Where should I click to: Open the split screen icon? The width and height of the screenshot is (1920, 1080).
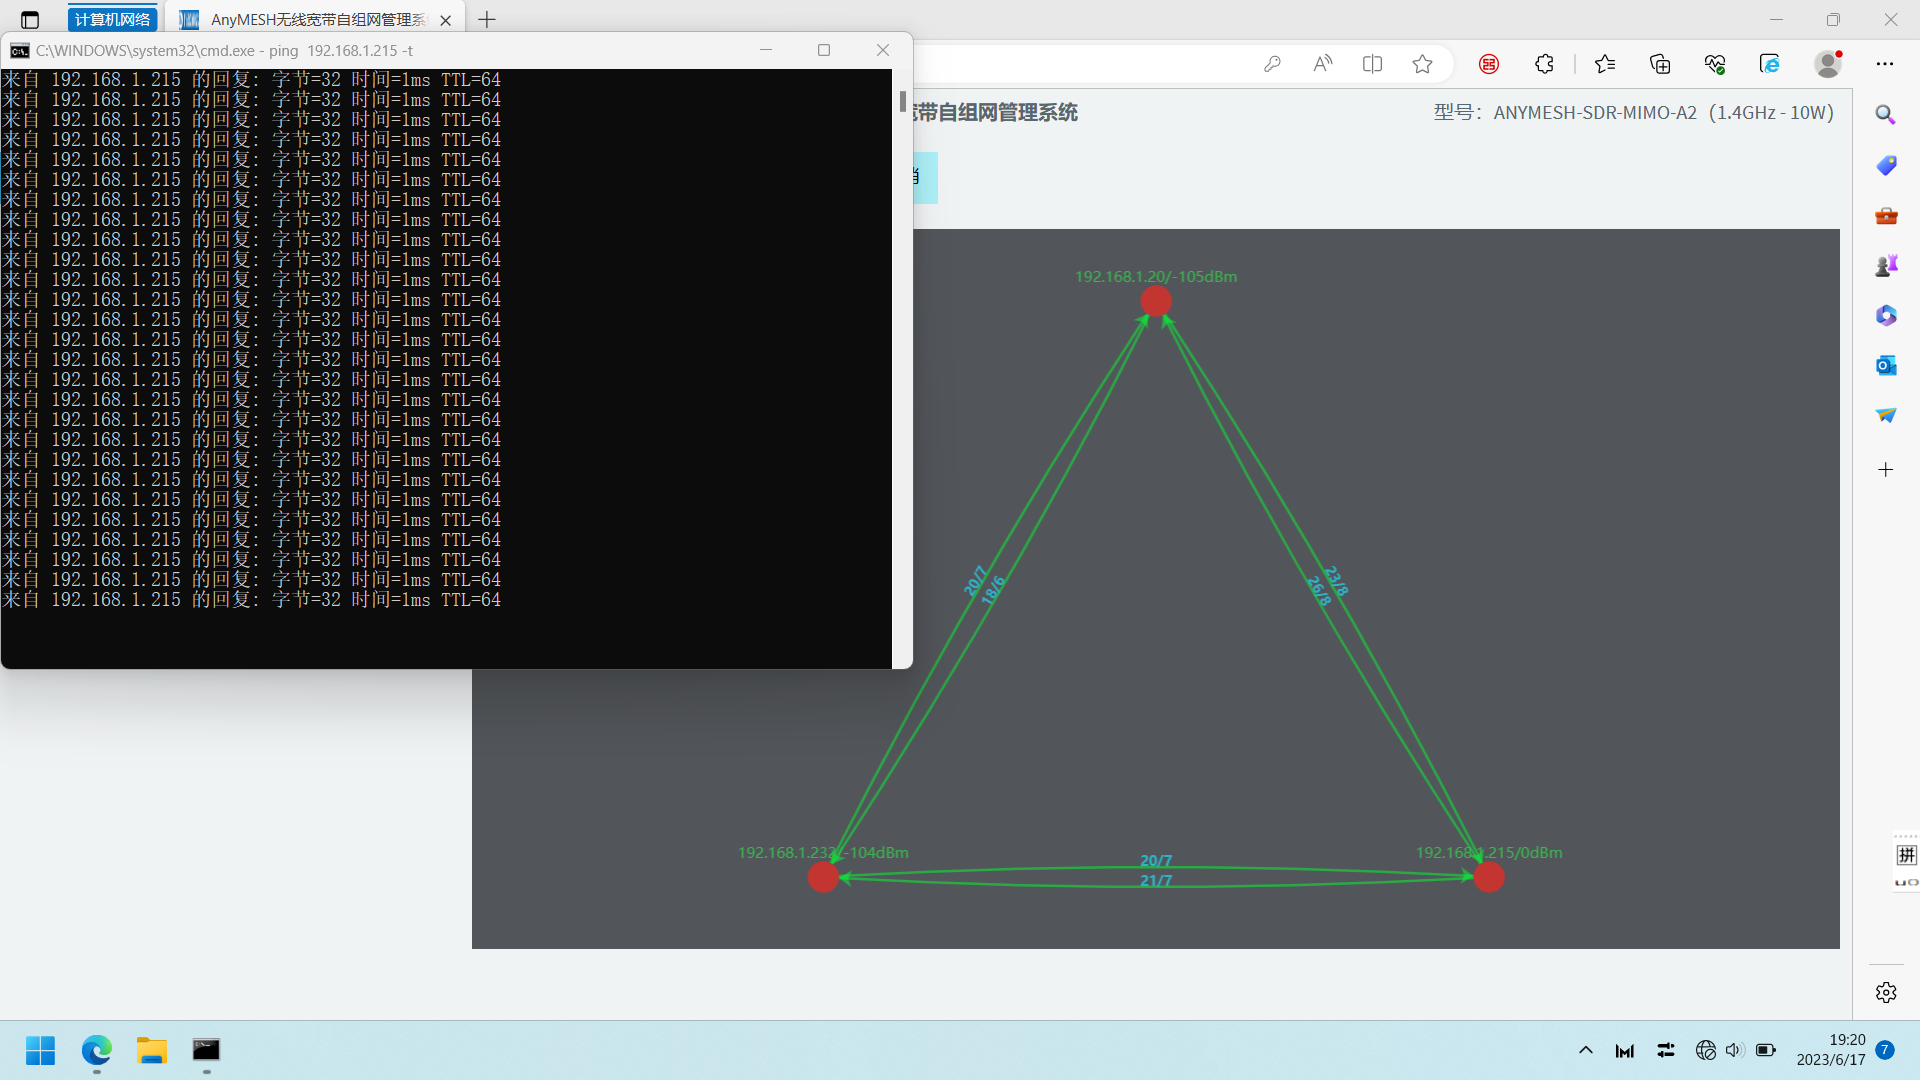pos(1372,64)
